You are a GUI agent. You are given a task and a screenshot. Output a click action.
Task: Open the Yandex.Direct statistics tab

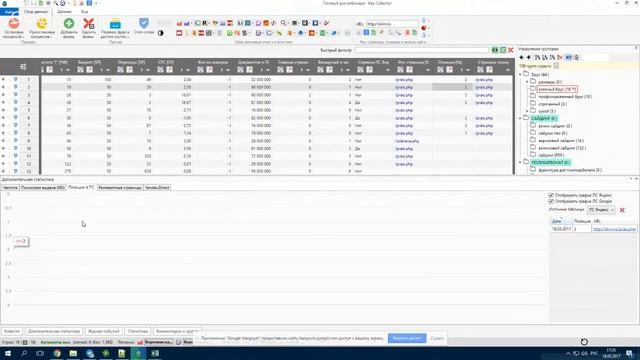(x=158, y=188)
